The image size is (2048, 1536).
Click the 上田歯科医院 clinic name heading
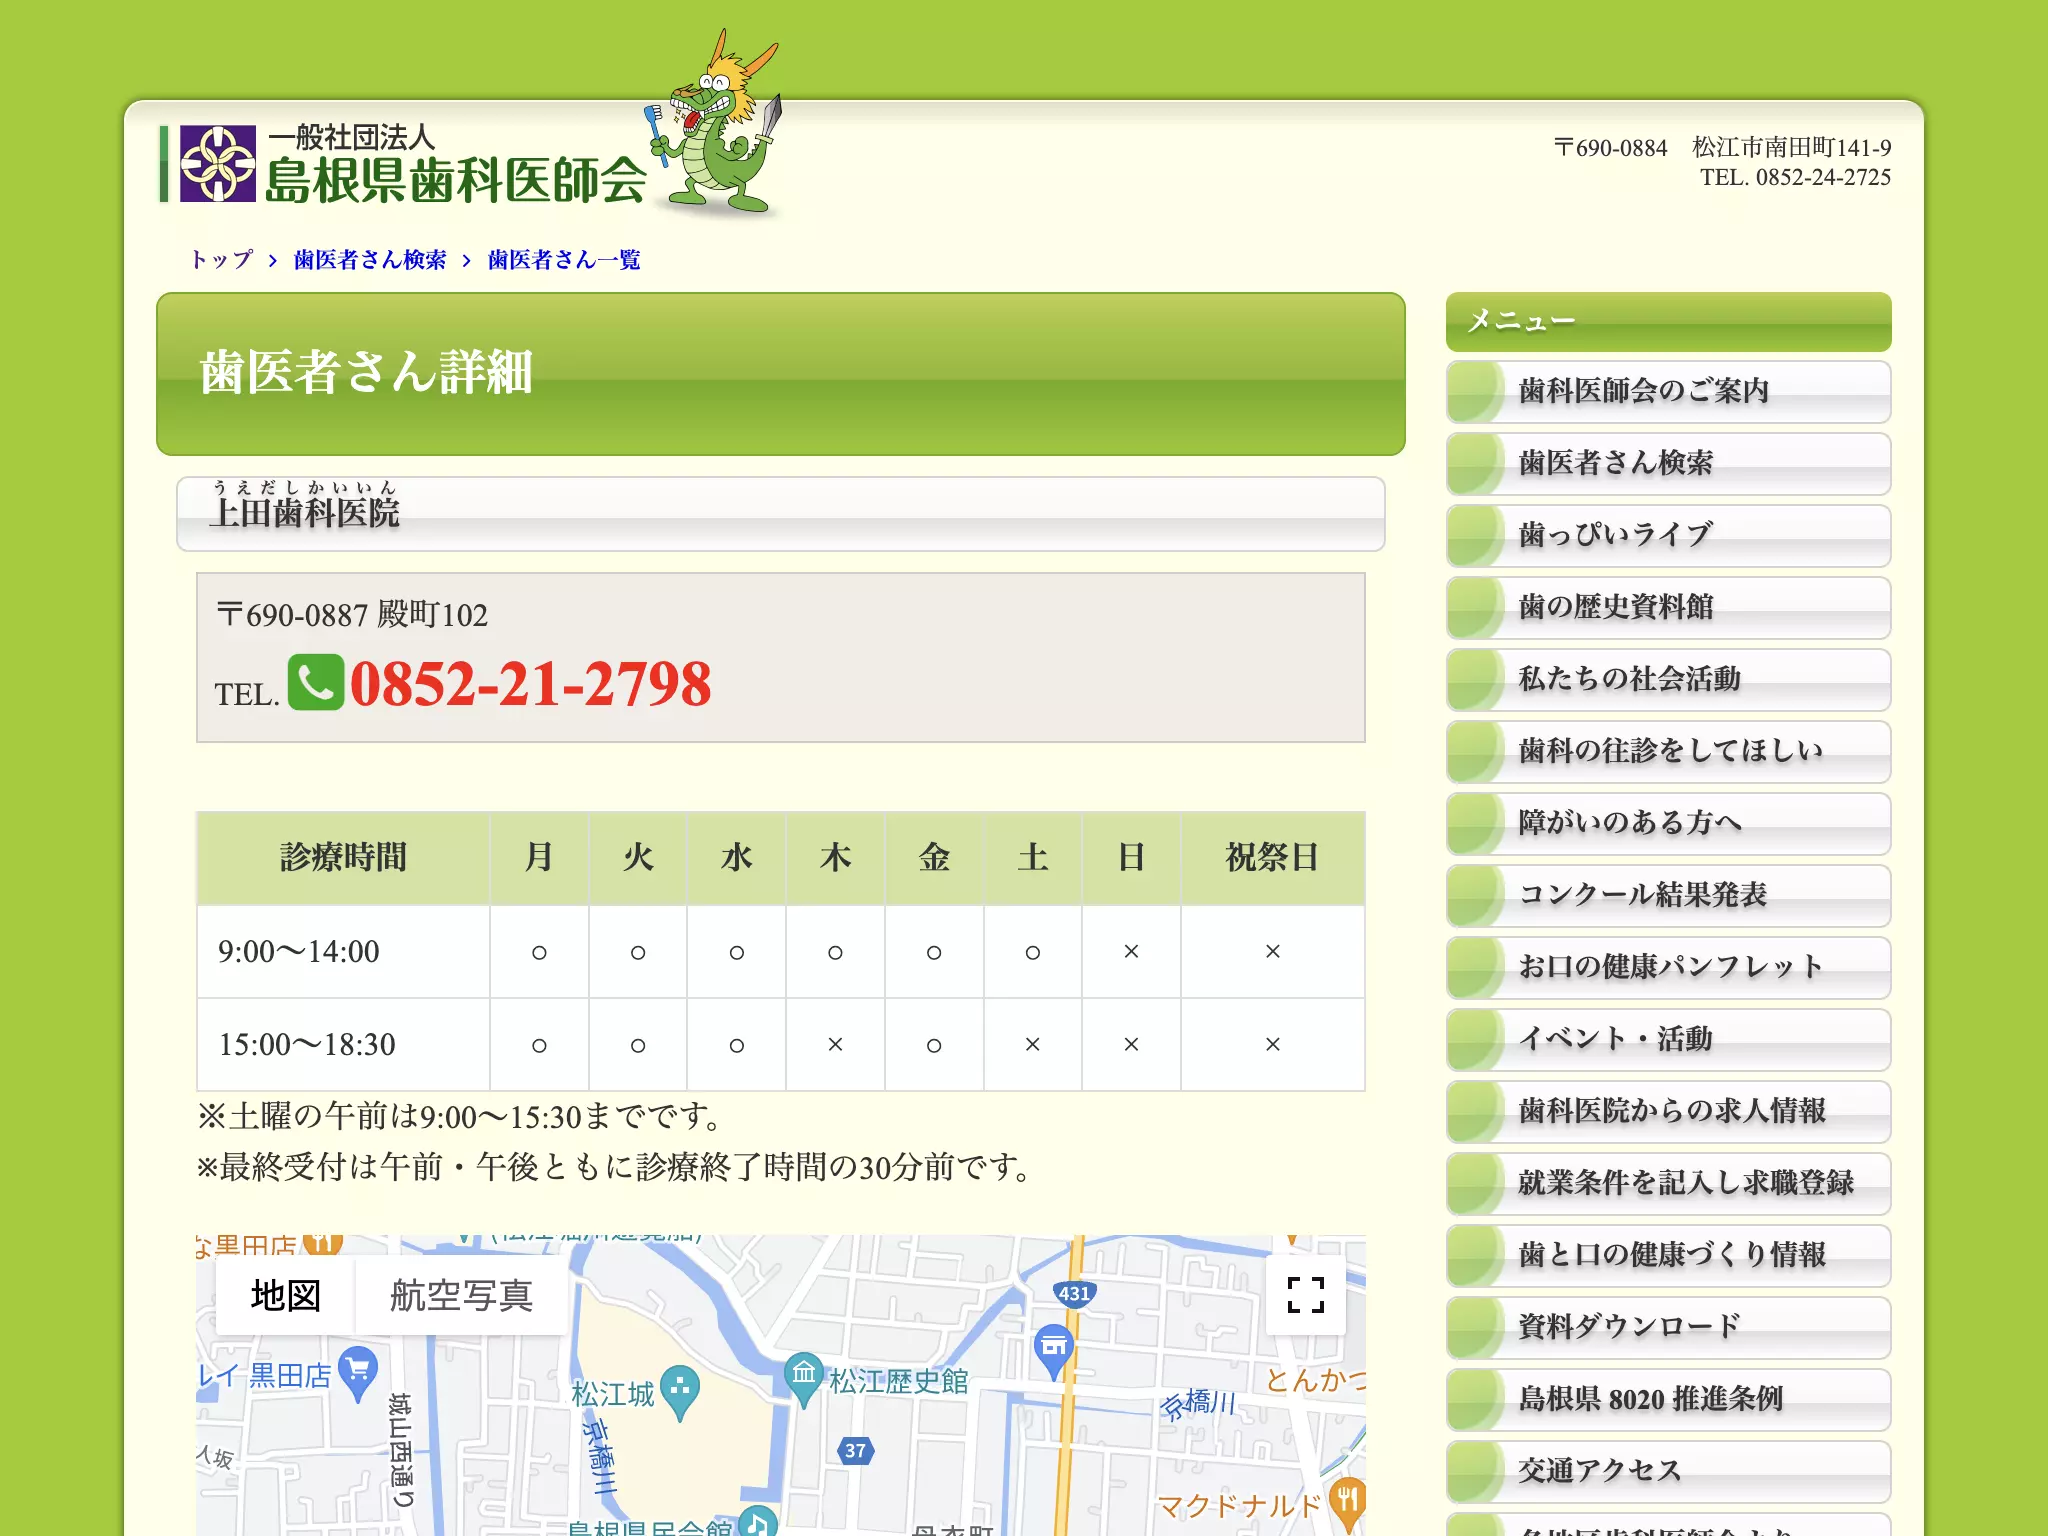[305, 513]
